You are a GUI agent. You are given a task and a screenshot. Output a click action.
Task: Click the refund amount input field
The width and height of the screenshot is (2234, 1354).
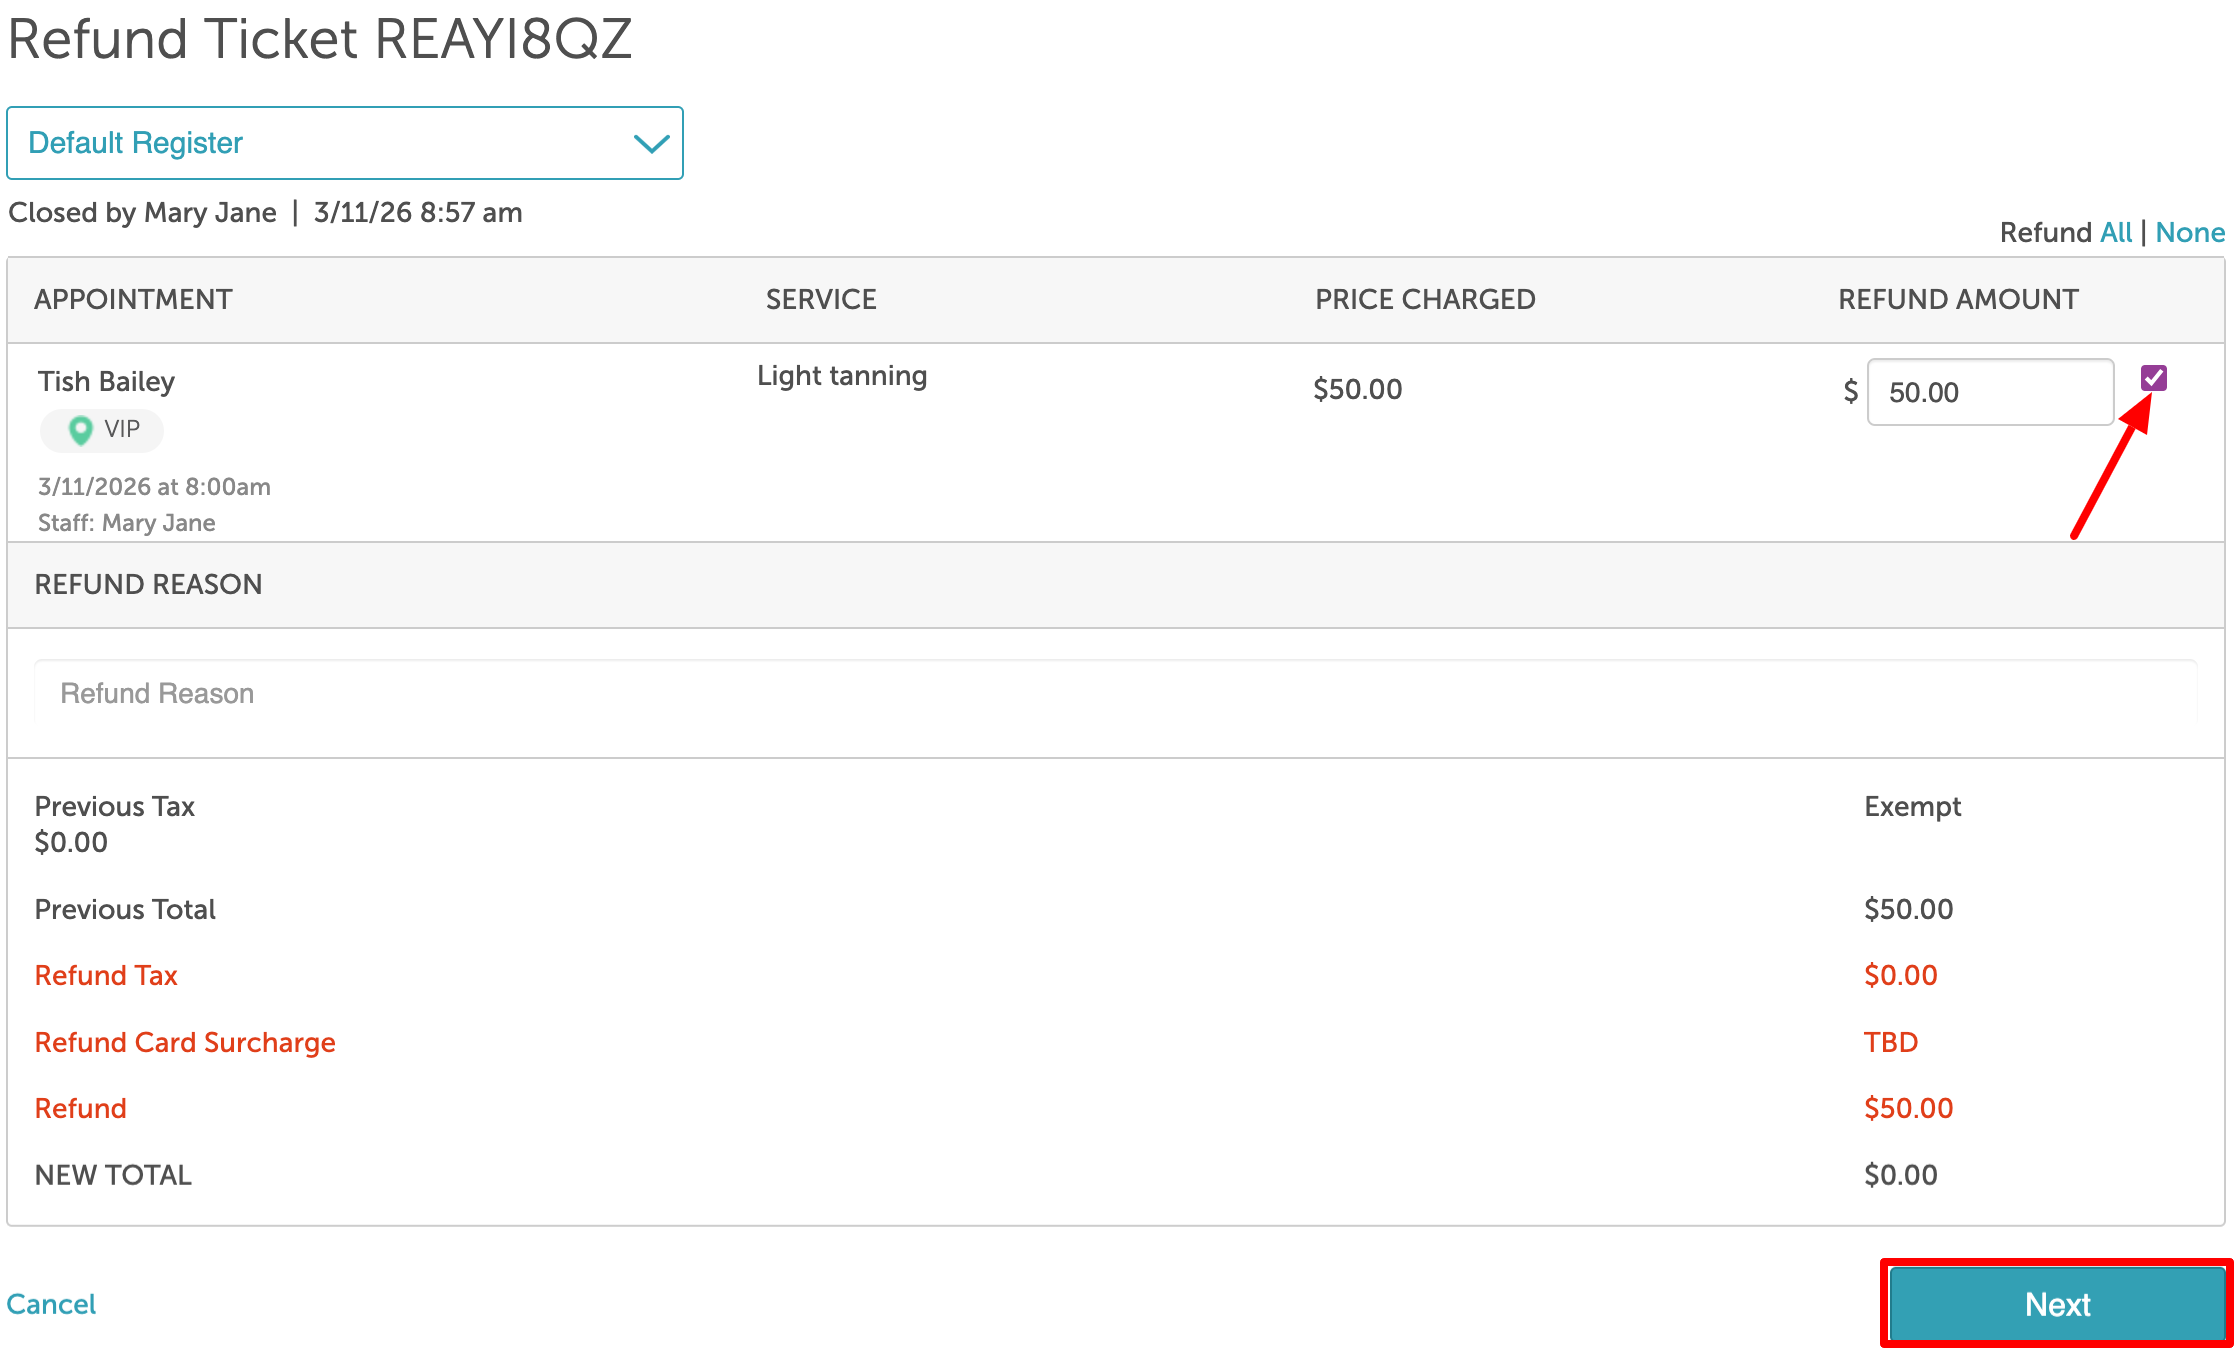[1989, 392]
